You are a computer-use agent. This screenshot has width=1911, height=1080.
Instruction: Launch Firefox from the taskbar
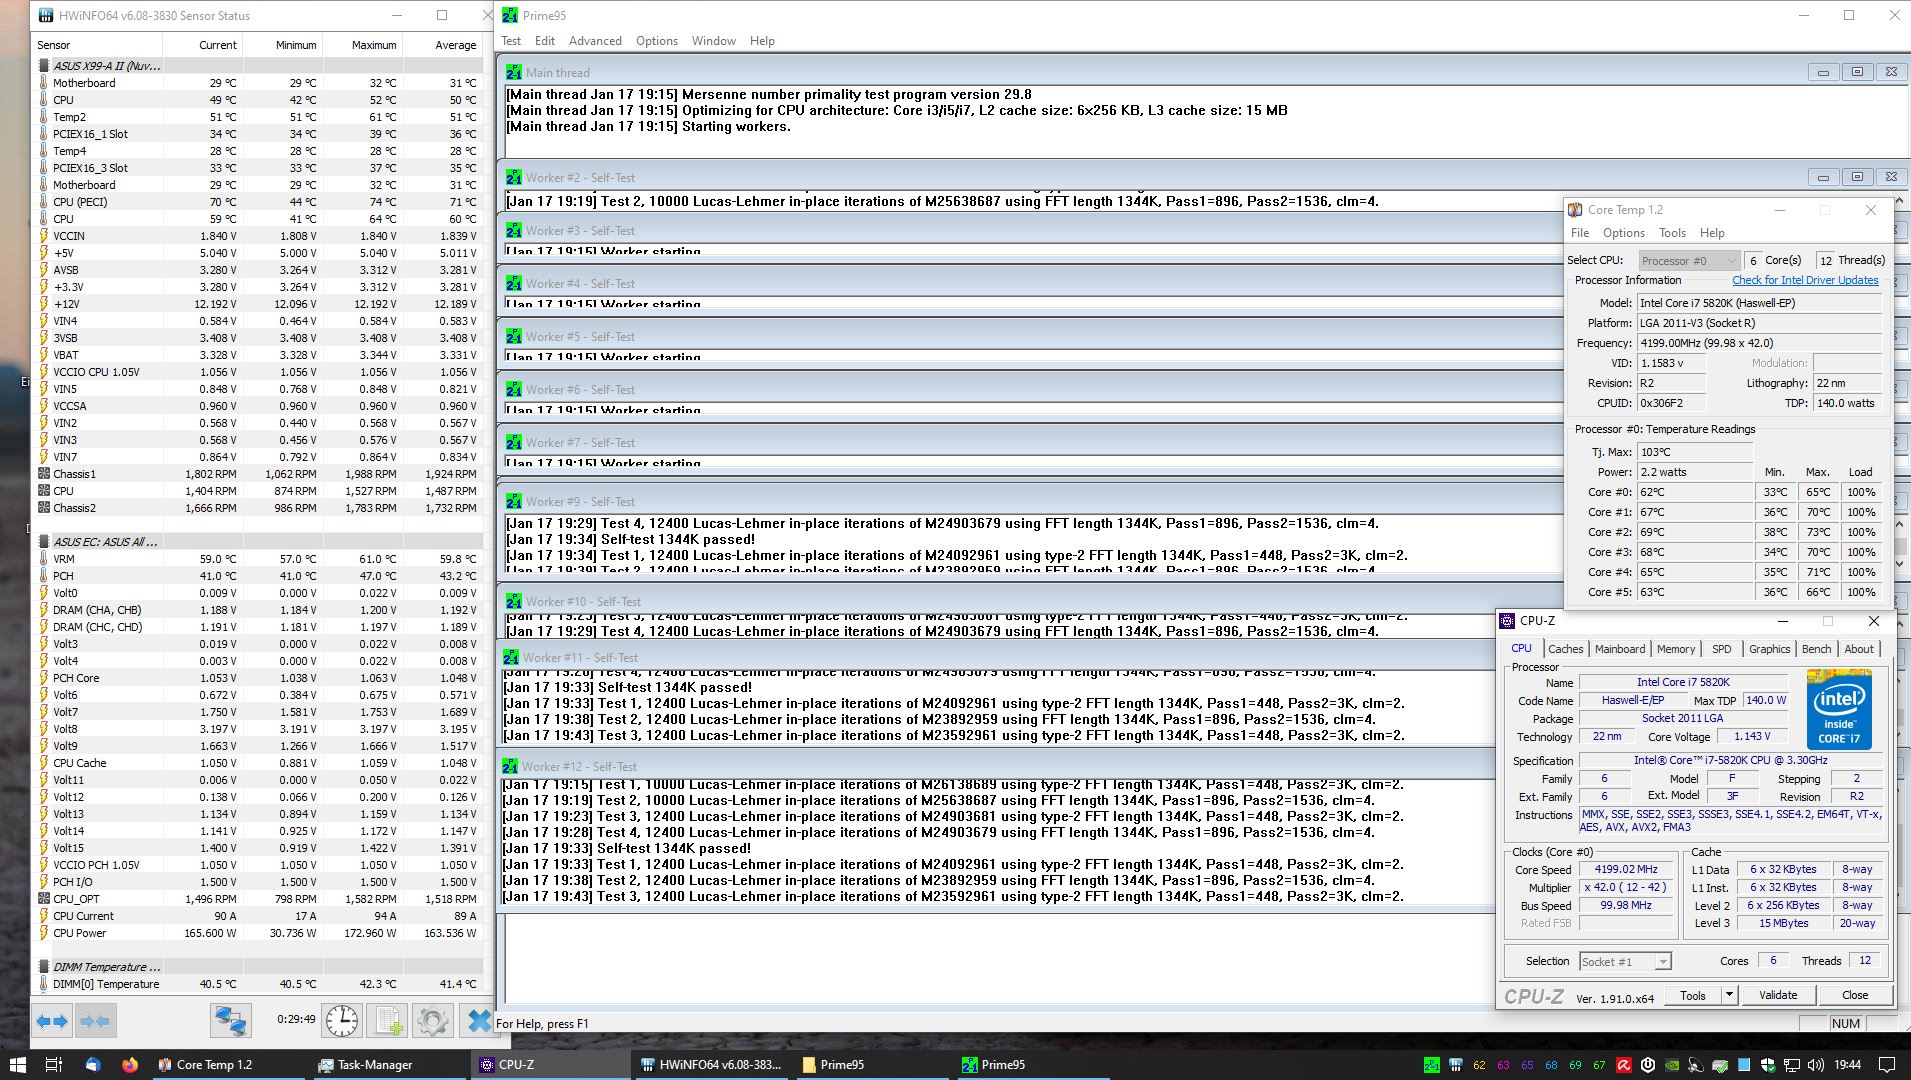(130, 1065)
